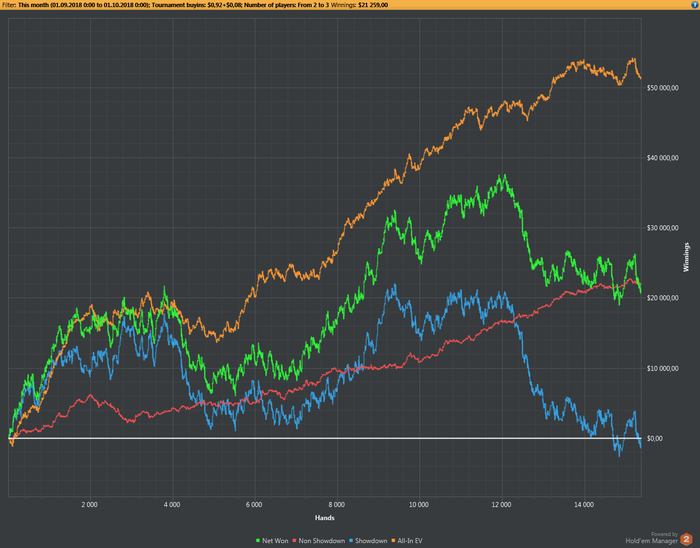
Task: Click the 8 000 hands axis label
Action: [337, 505]
